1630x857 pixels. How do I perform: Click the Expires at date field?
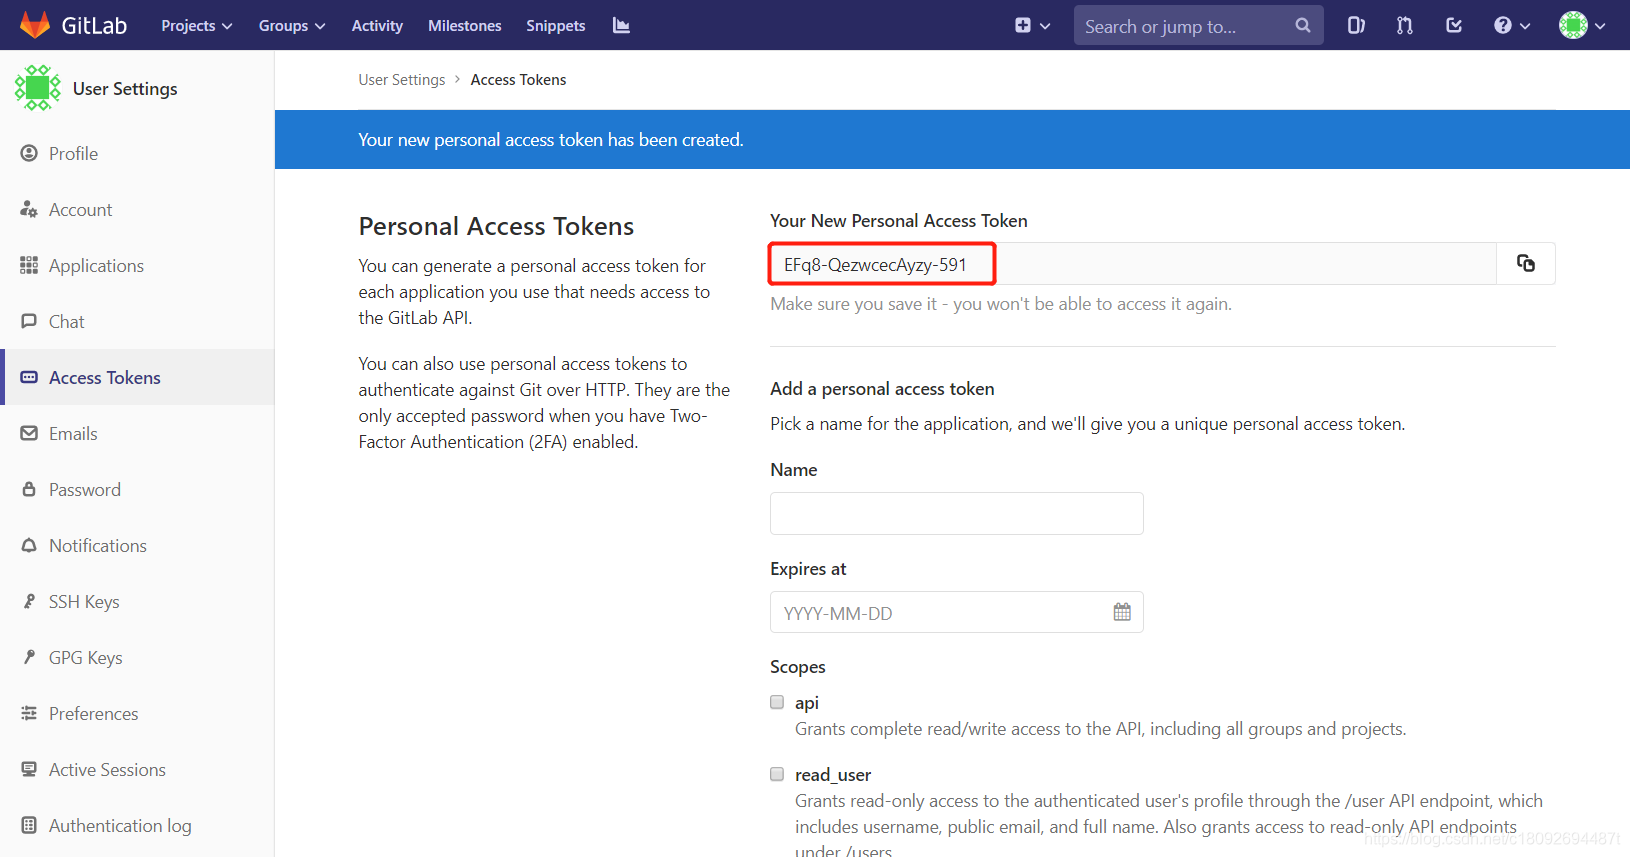(957, 612)
